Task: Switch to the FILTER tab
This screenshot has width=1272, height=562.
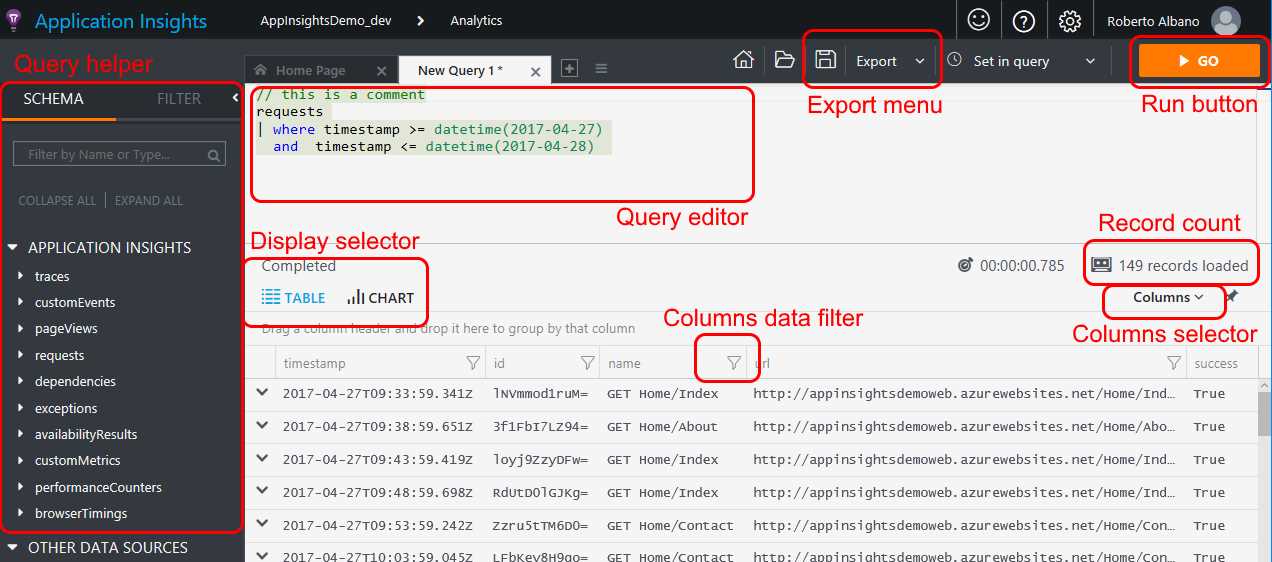Action: point(179,99)
